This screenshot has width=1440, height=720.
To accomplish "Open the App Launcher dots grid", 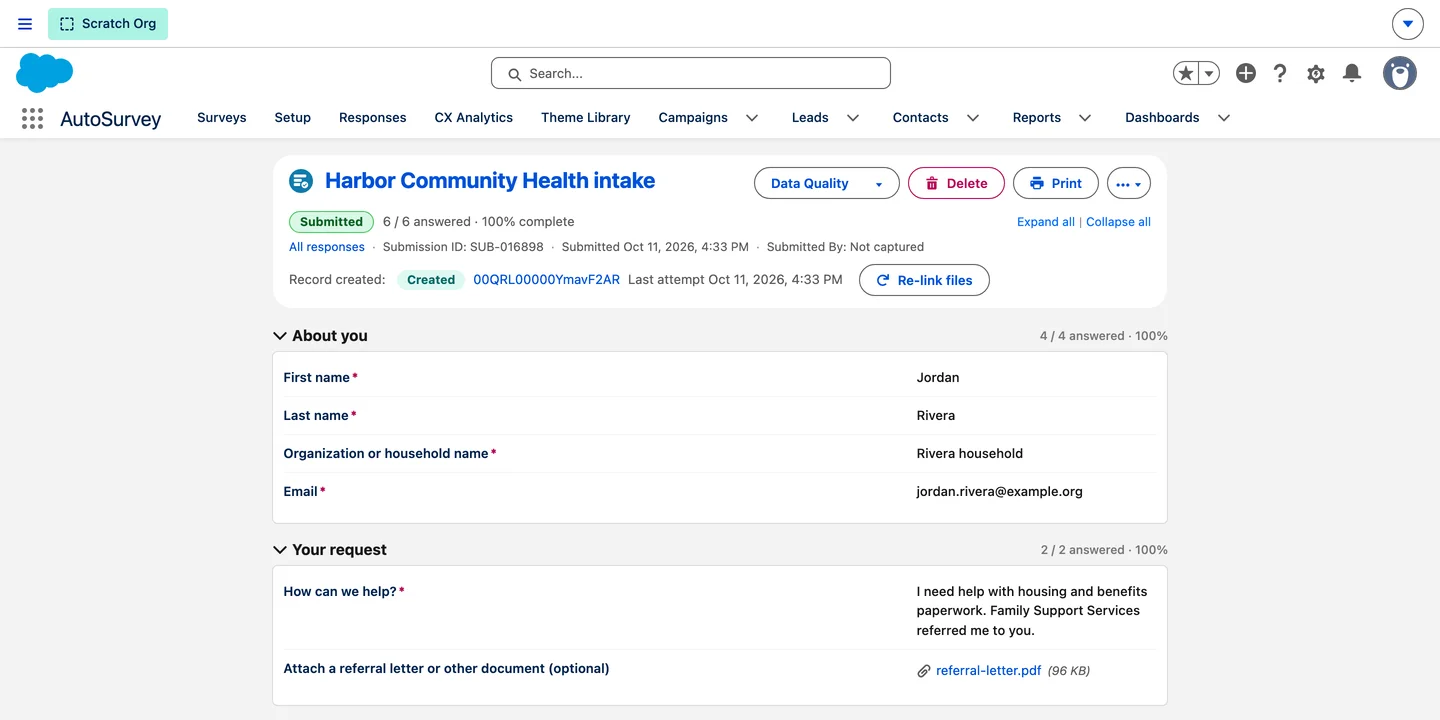I will point(32,118).
